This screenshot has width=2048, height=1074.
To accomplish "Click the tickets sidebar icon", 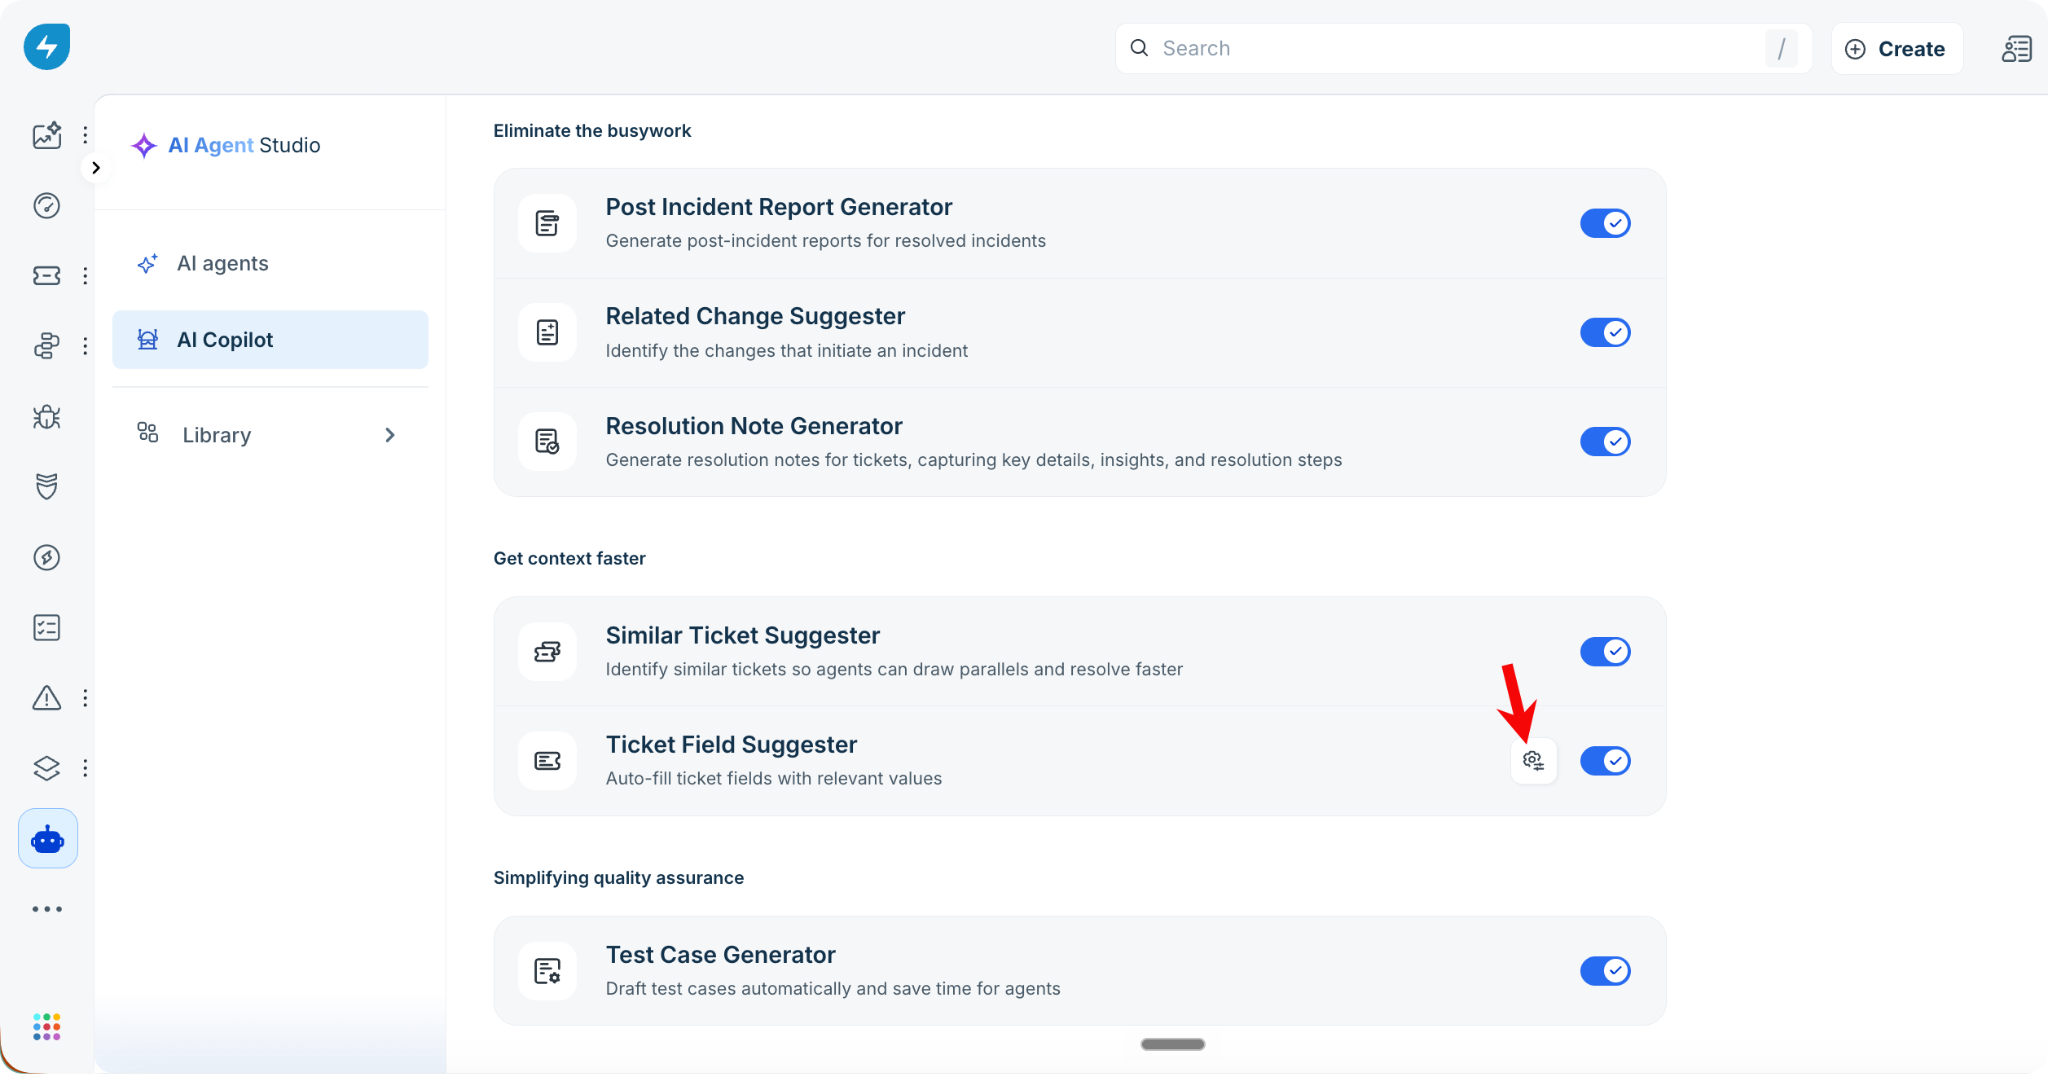I will 47,275.
